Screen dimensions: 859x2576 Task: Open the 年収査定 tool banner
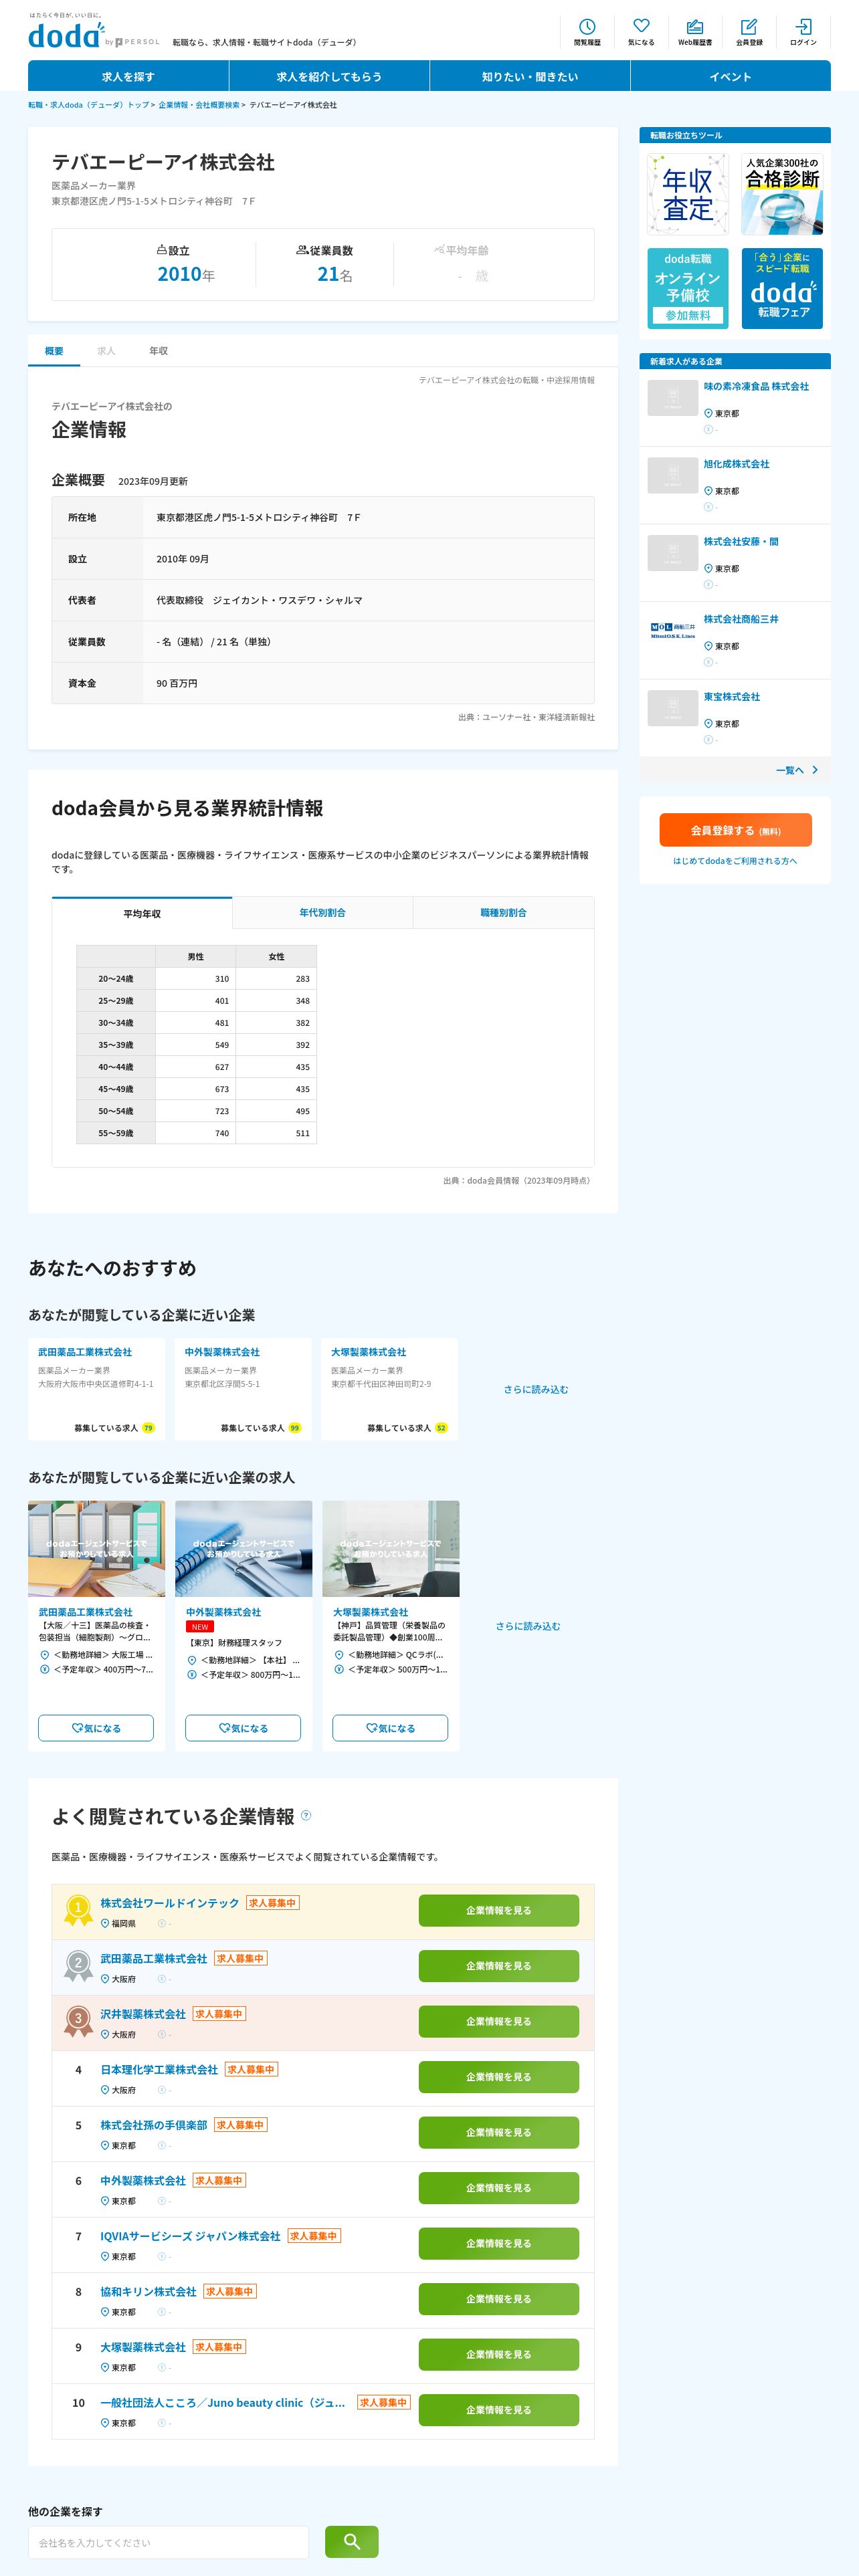point(688,194)
